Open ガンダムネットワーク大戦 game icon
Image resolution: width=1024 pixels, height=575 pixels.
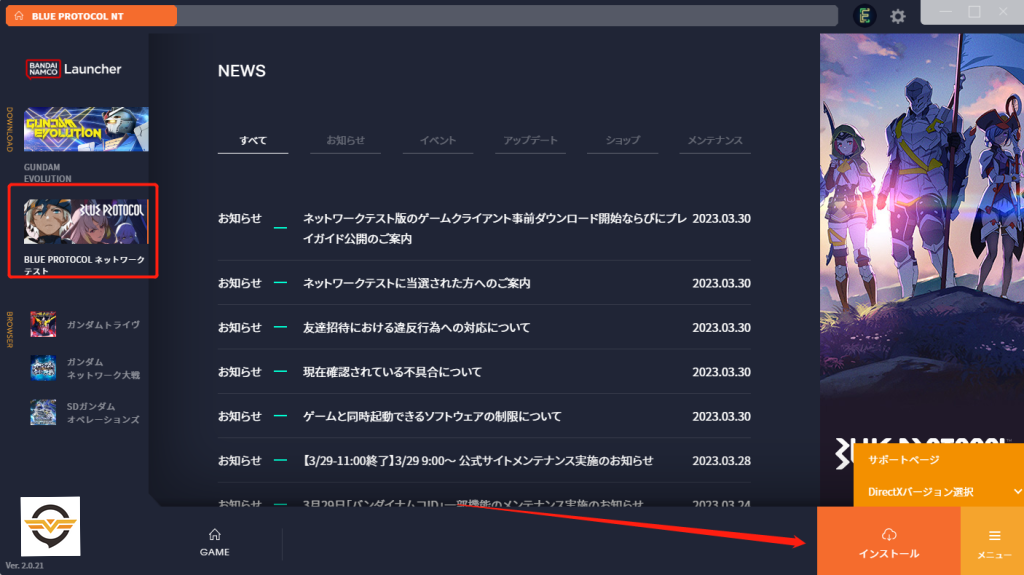(x=43, y=368)
